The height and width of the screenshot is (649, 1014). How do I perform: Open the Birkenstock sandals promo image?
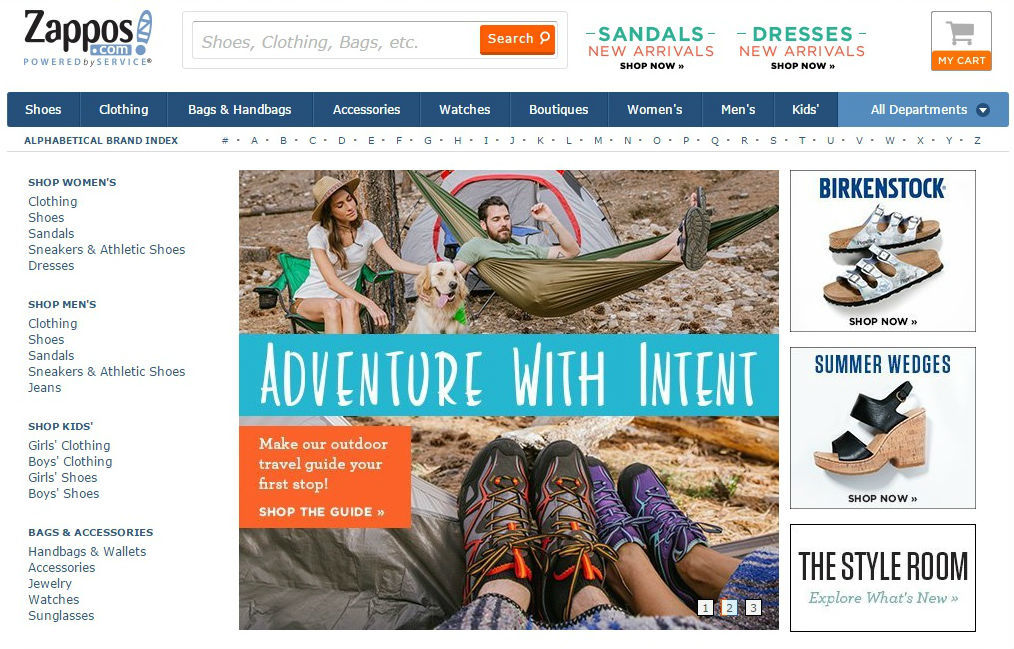tap(883, 251)
